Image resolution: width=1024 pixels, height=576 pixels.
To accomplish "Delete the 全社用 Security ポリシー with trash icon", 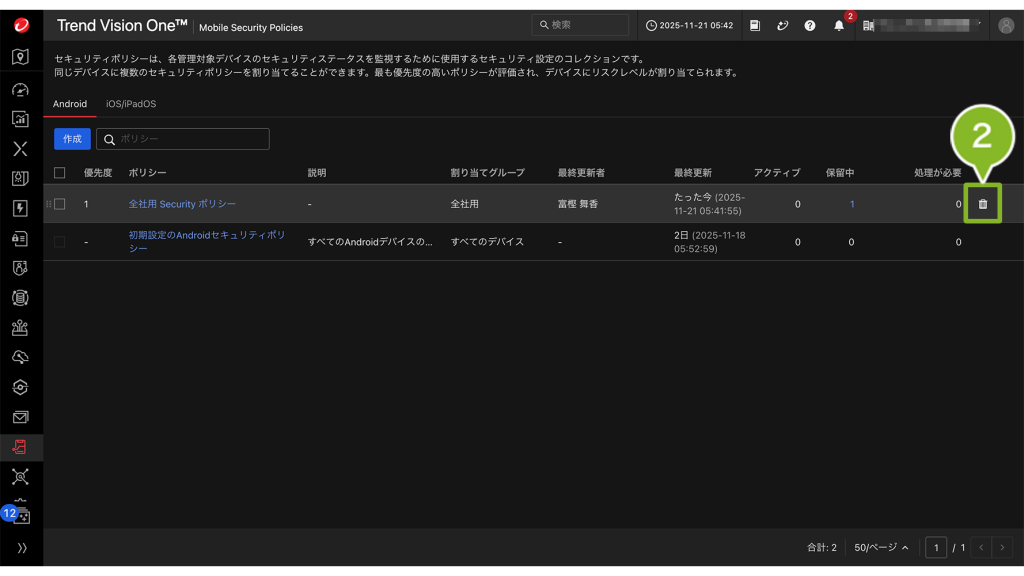I will [982, 204].
